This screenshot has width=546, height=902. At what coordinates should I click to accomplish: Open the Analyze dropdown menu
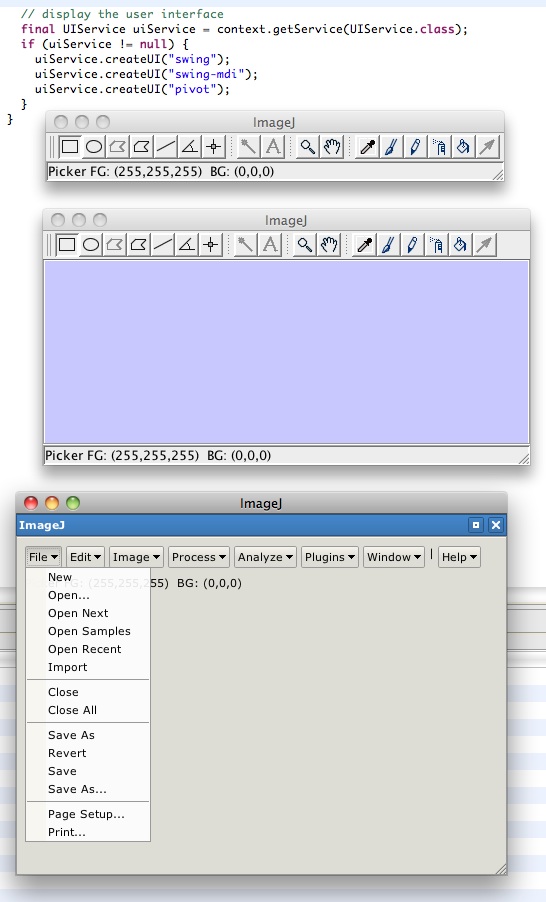pos(265,557)
